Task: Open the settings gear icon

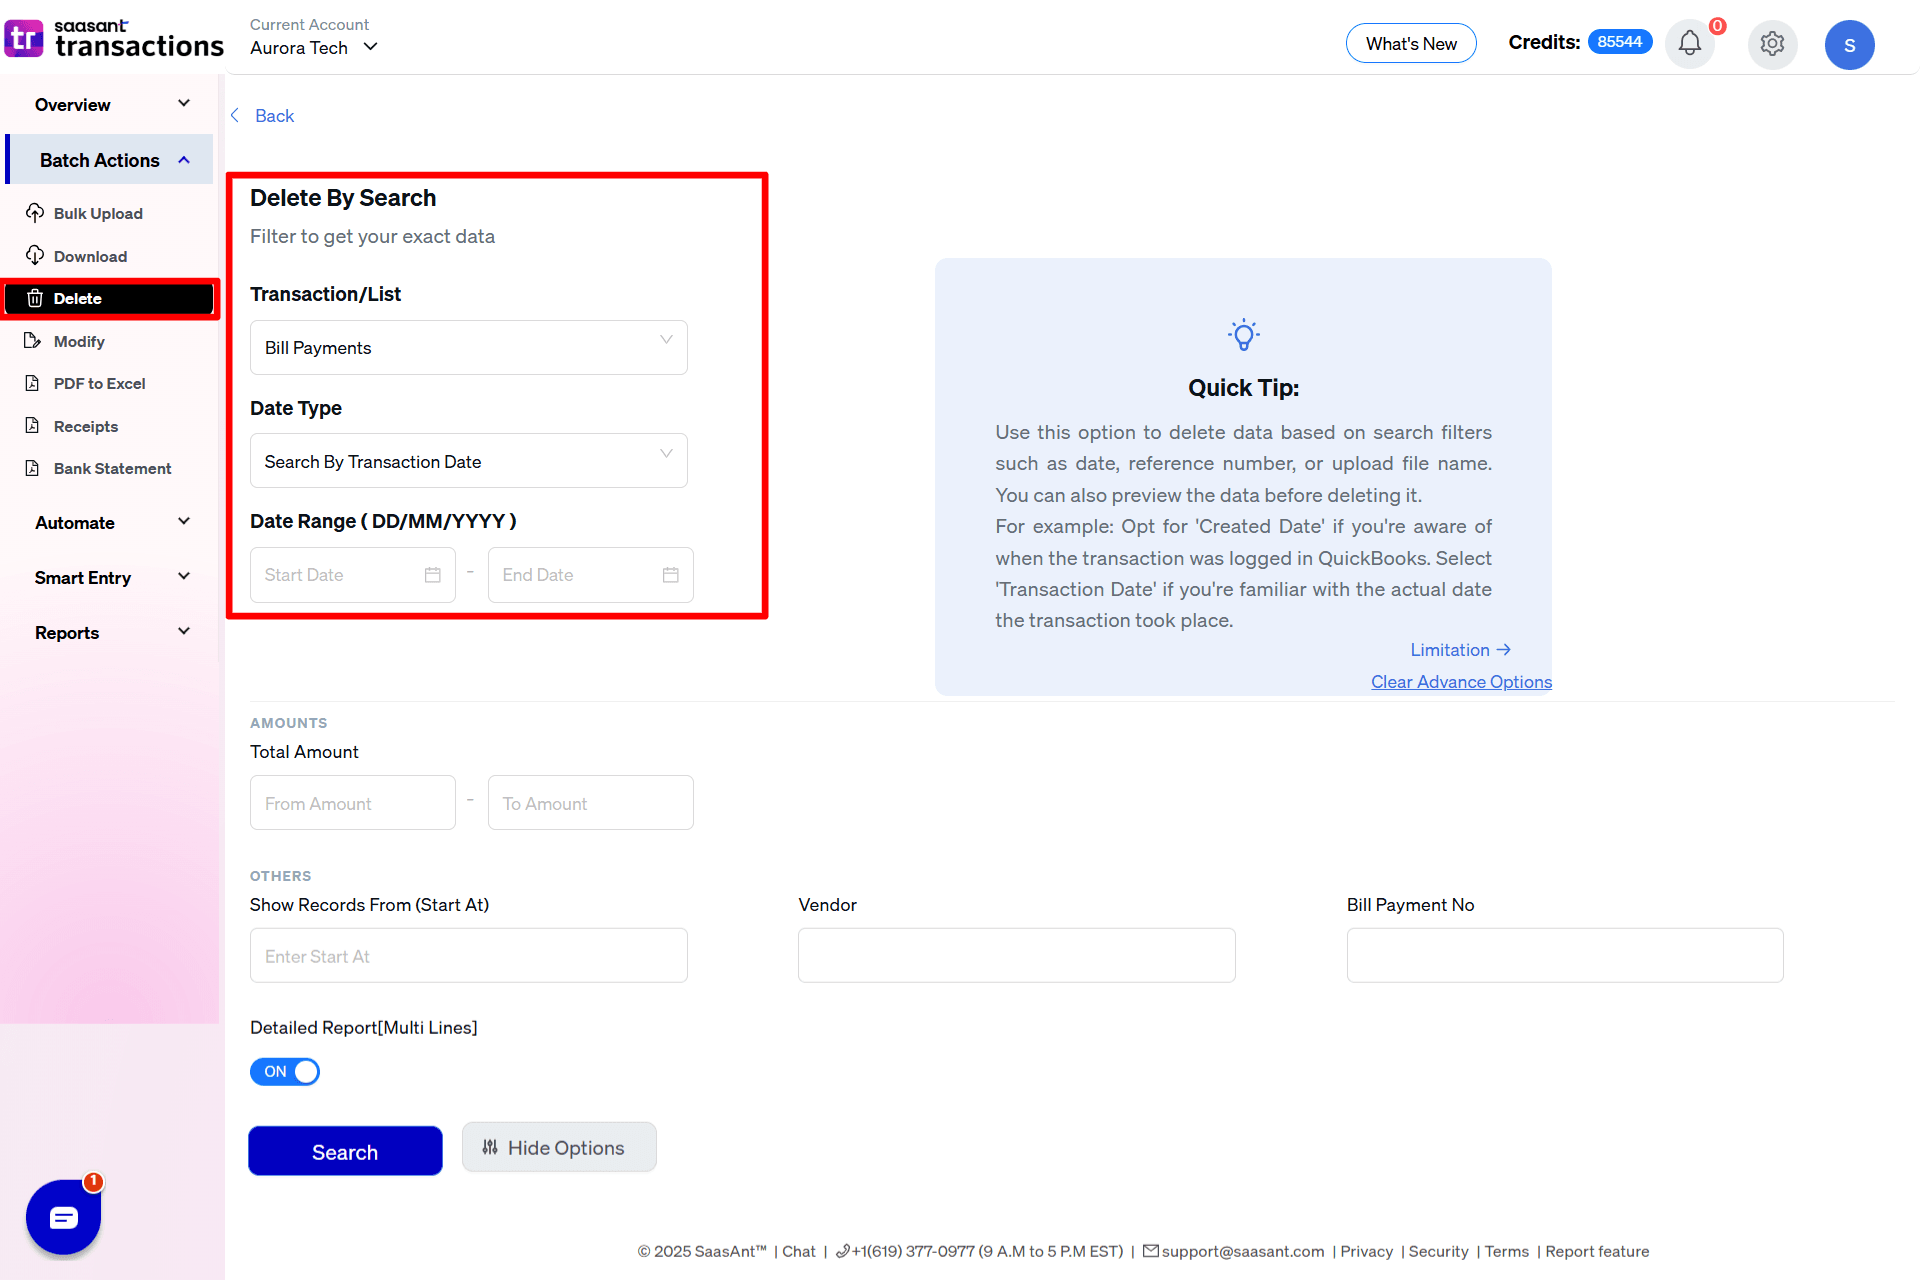Action: pos(1772,44)
